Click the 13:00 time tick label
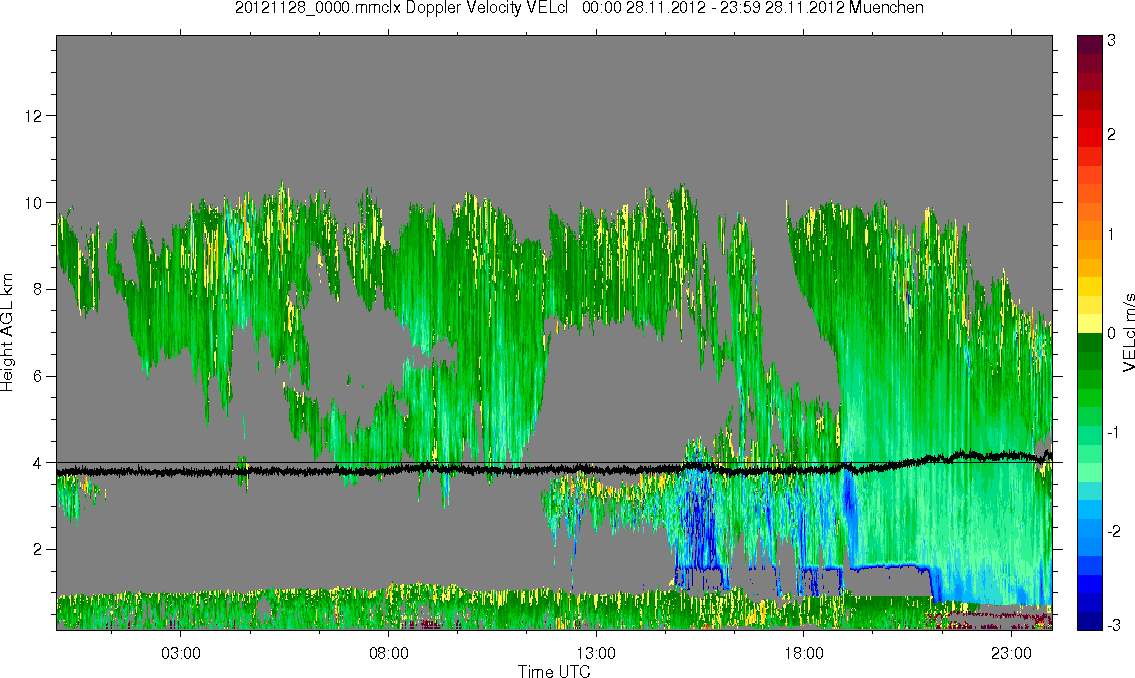 point(596,653)
